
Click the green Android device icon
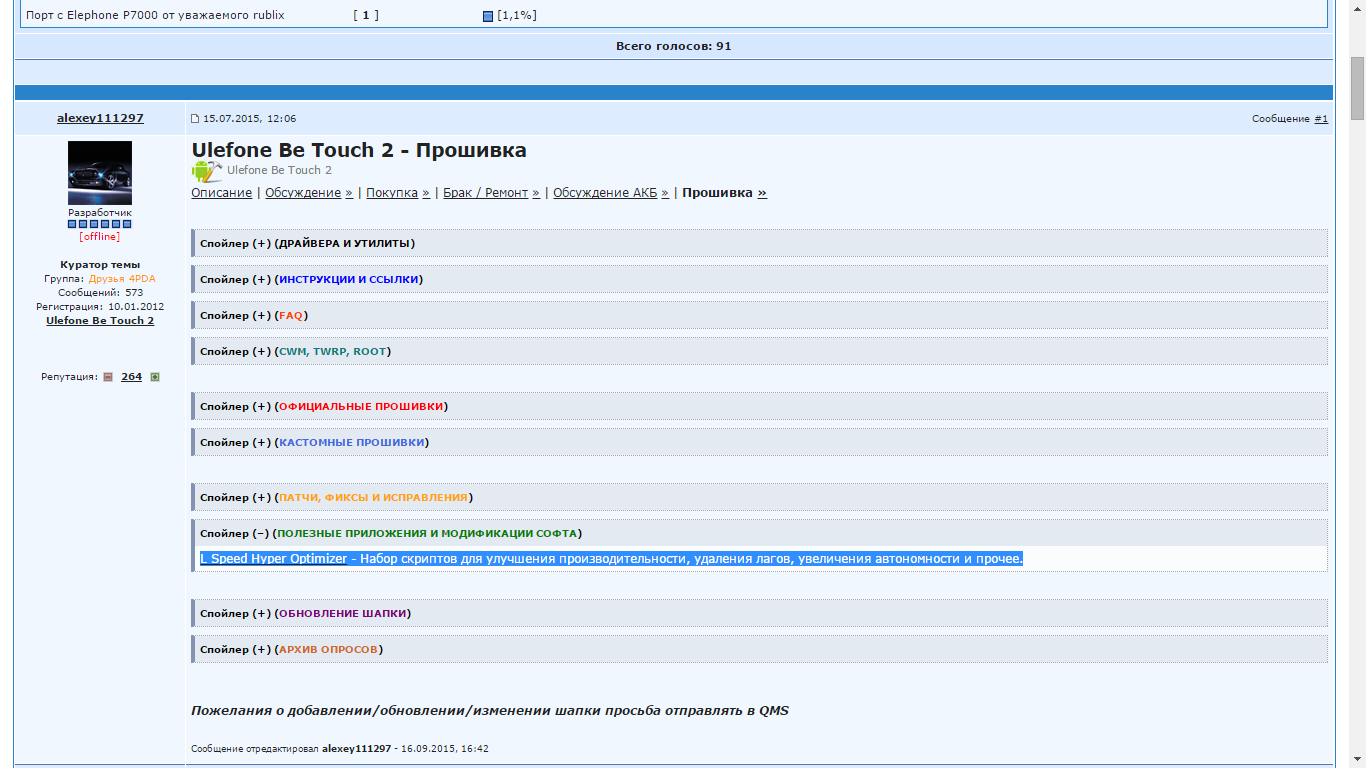coord(206,171)
